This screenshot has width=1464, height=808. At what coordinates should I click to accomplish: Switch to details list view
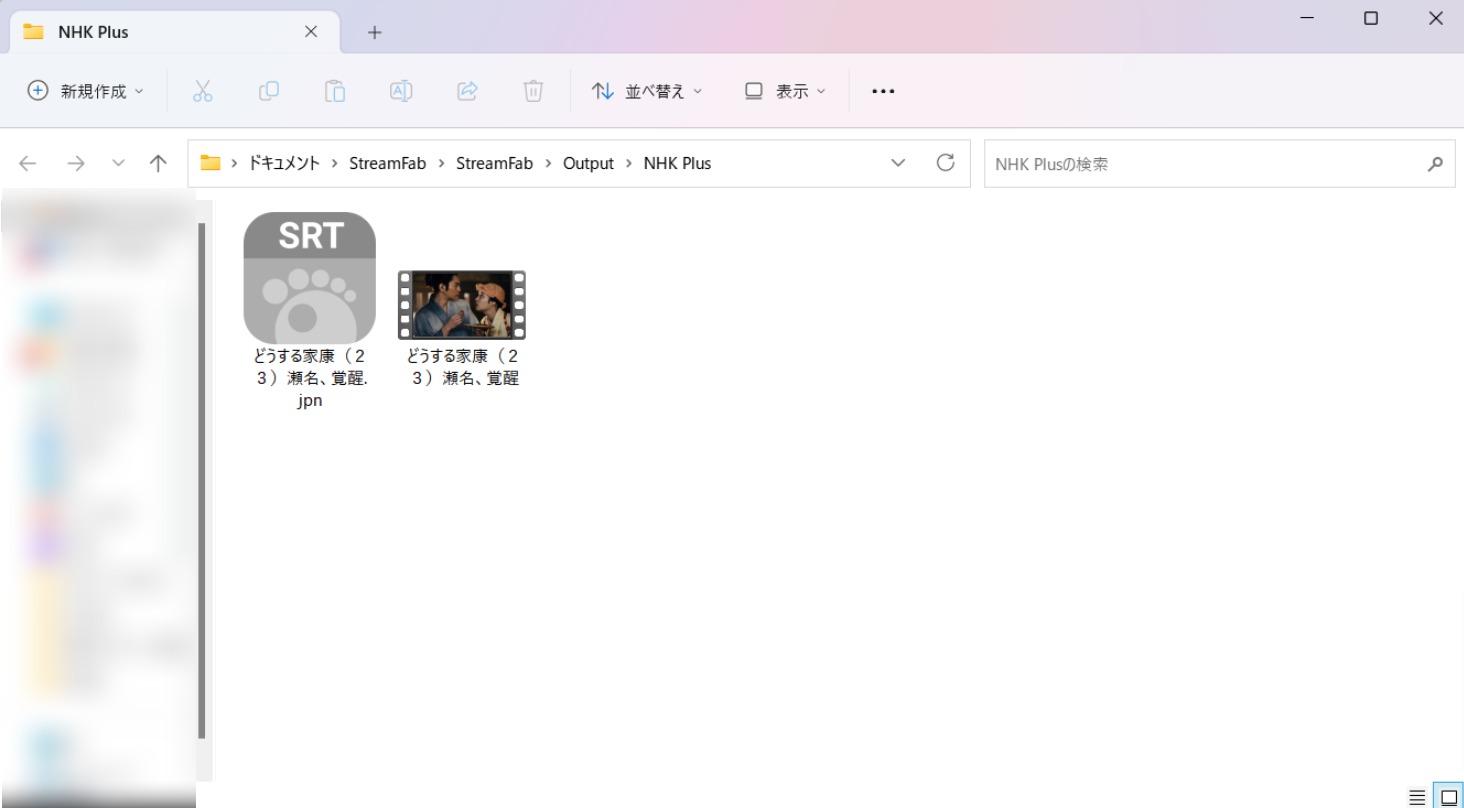tap(1417, 797)
